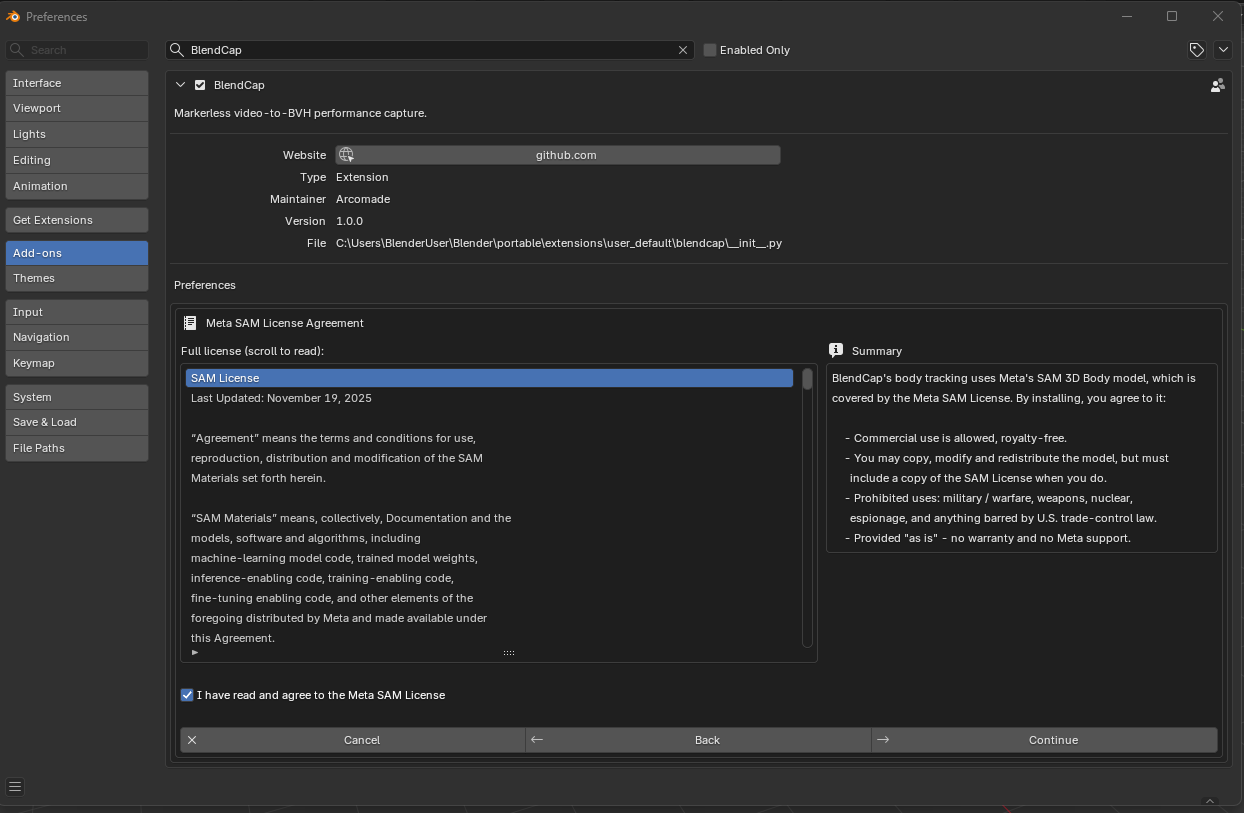
Task: Click the globe icon on website button
Action: 346,155
